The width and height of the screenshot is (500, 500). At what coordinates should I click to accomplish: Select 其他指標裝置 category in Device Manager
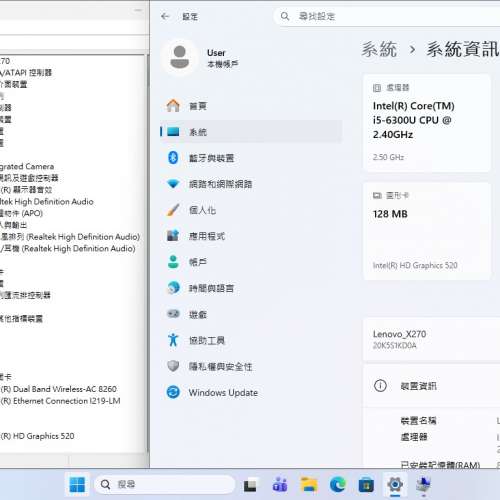(21, 319)
